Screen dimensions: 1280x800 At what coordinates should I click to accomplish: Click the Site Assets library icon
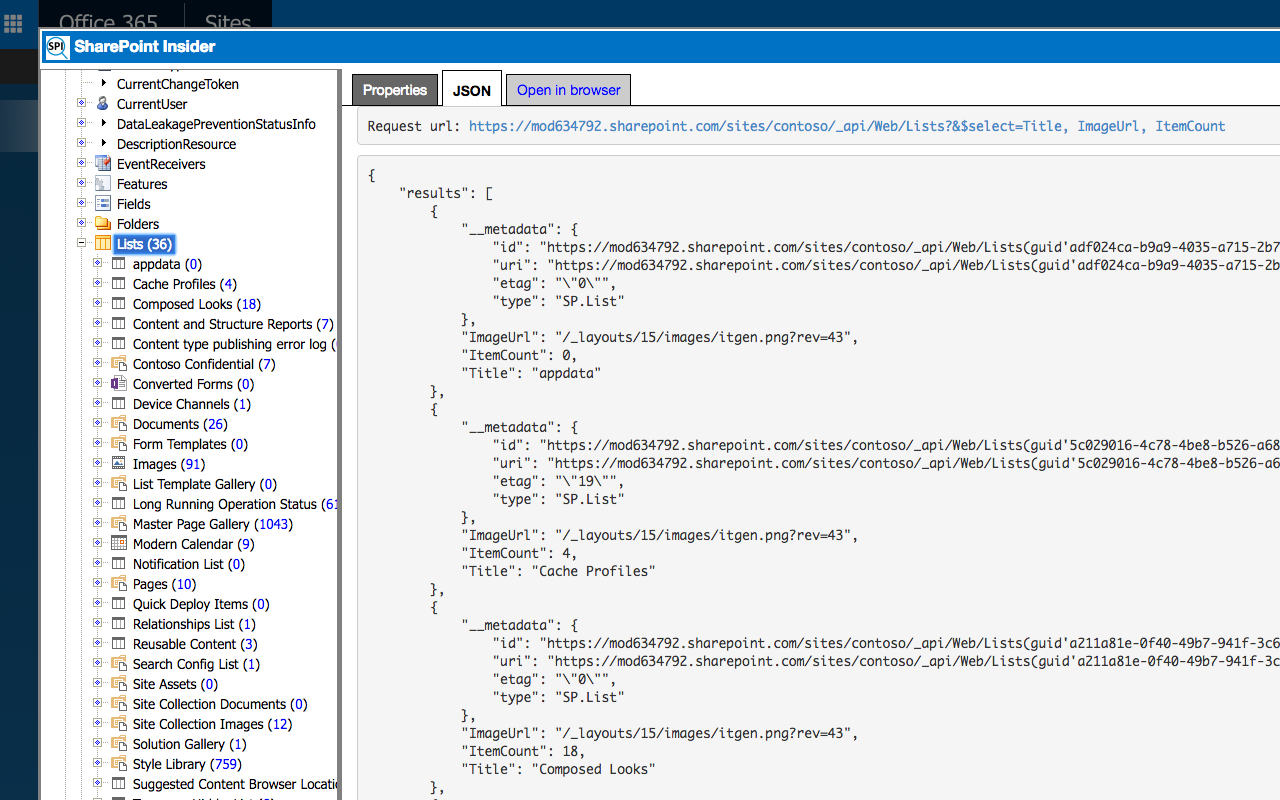(x=118, y=684)
